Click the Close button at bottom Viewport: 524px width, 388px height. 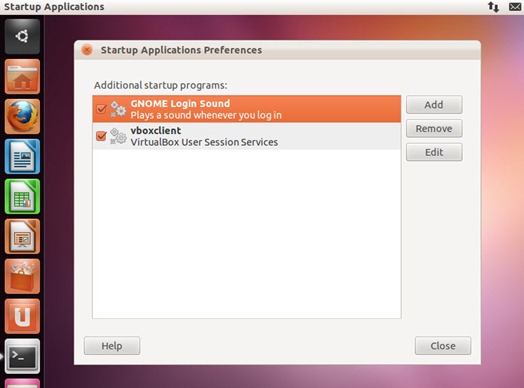pos(443,346)
